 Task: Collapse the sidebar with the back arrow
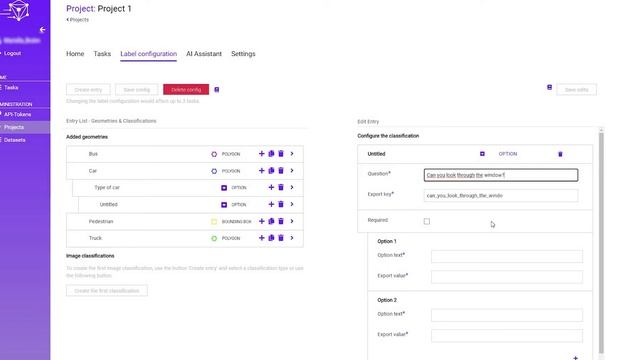42,30
